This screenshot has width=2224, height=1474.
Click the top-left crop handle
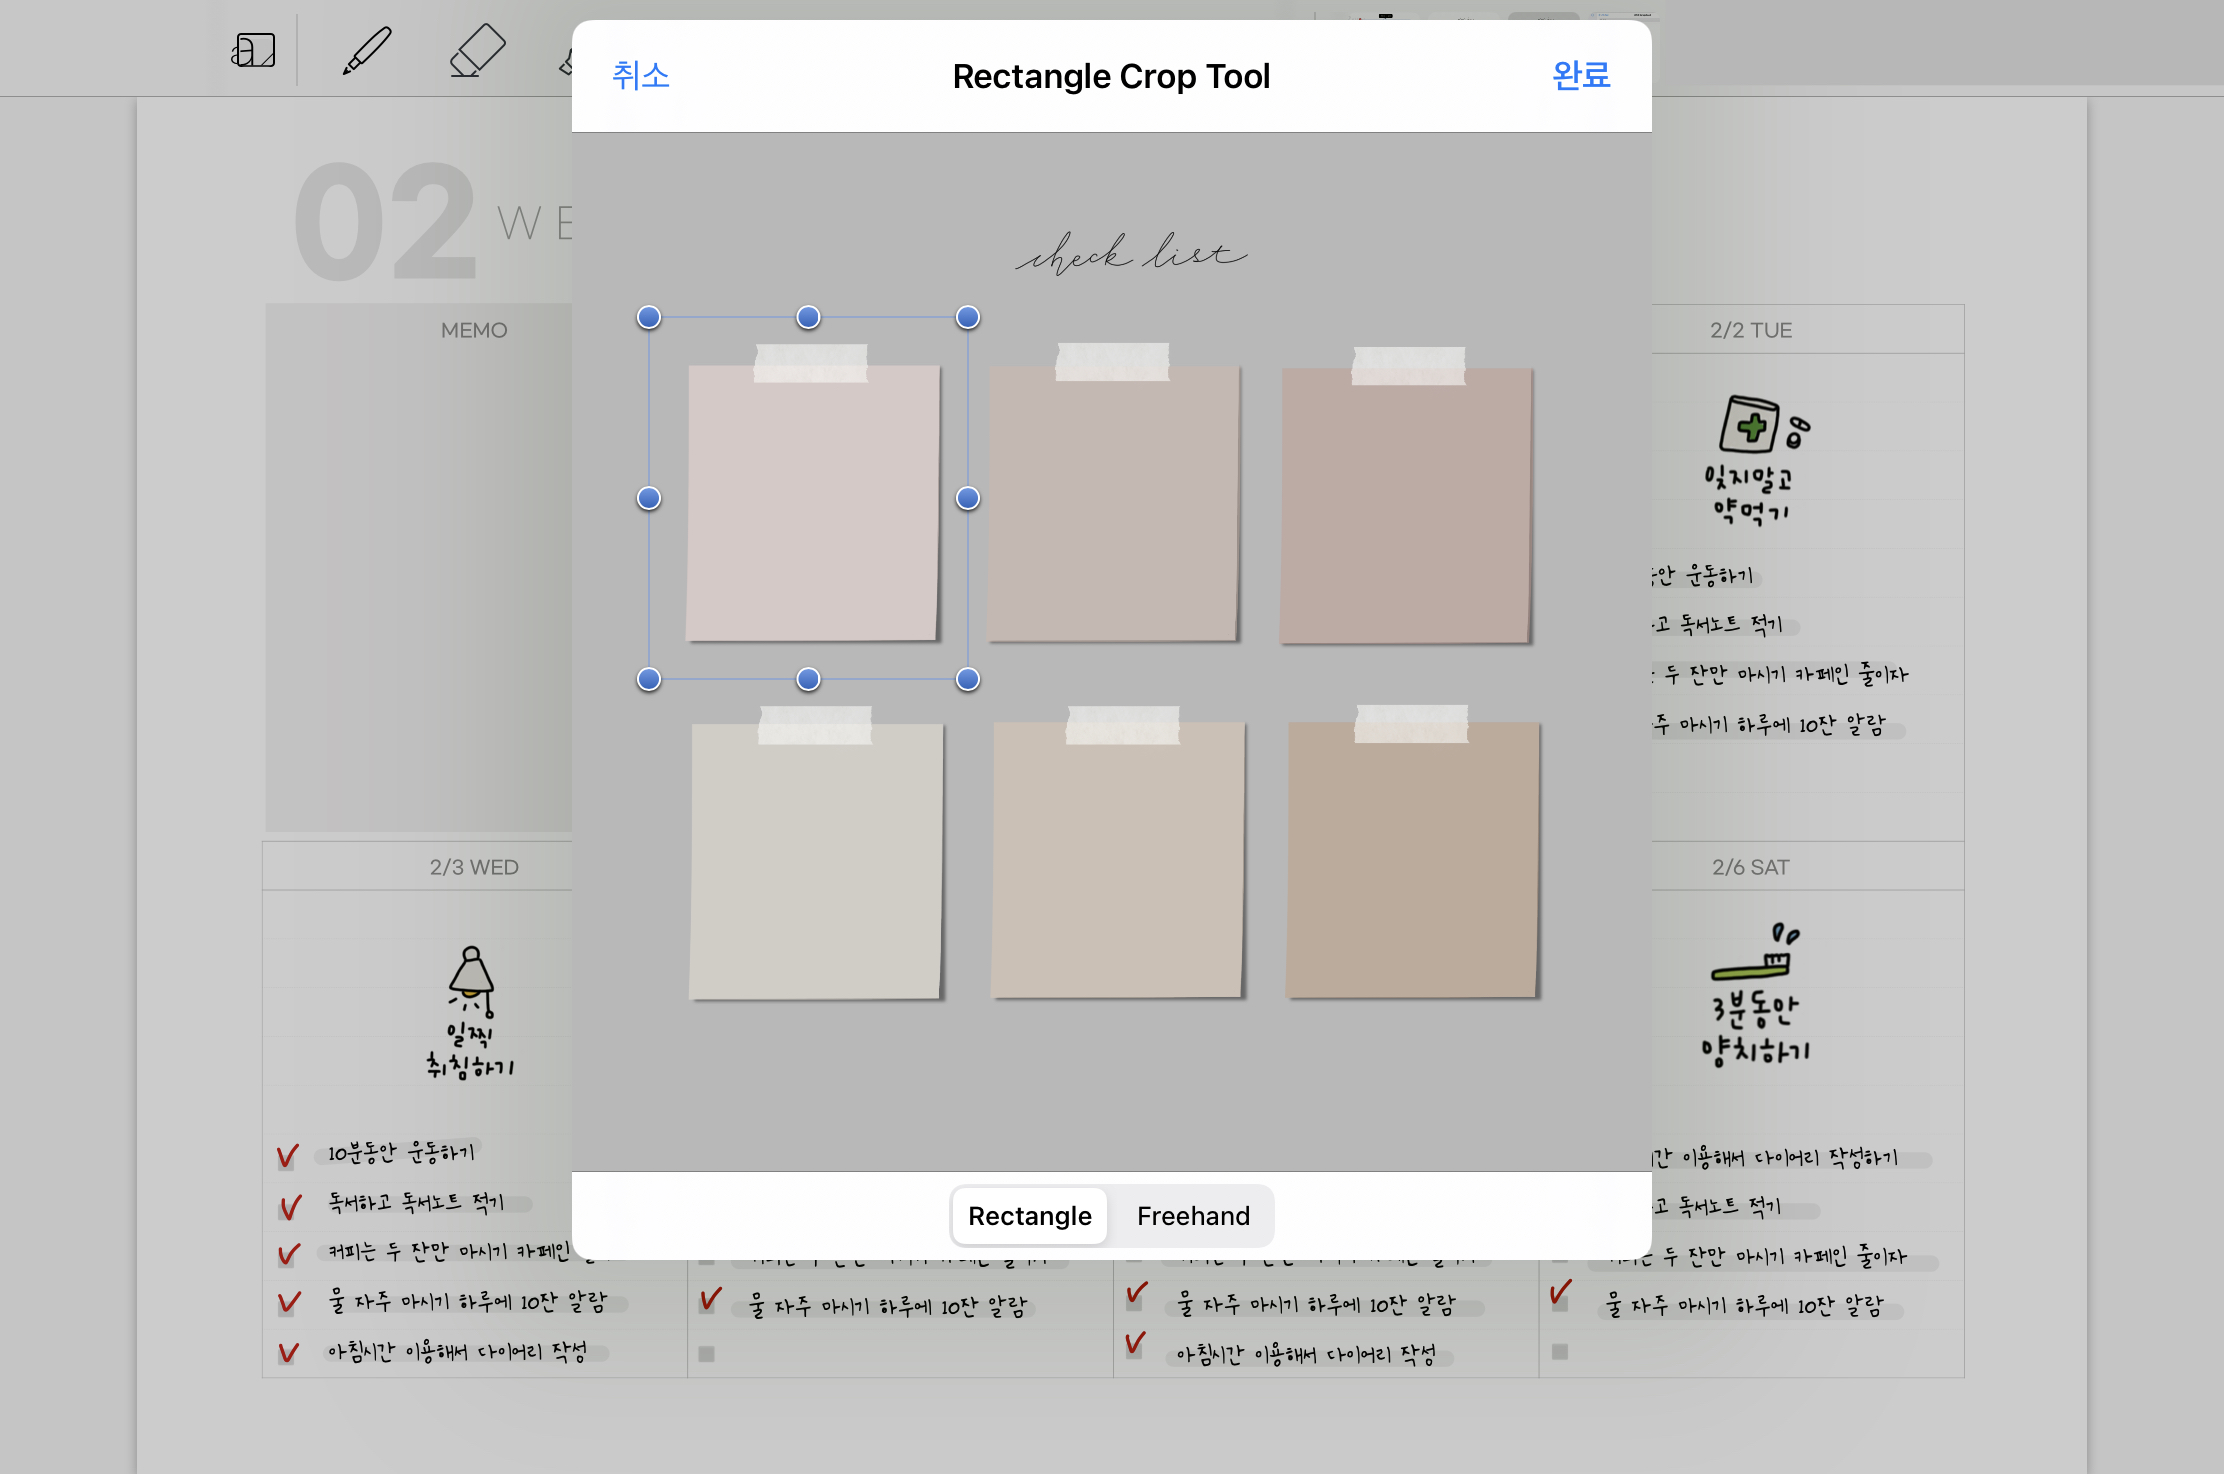[649, 317]
